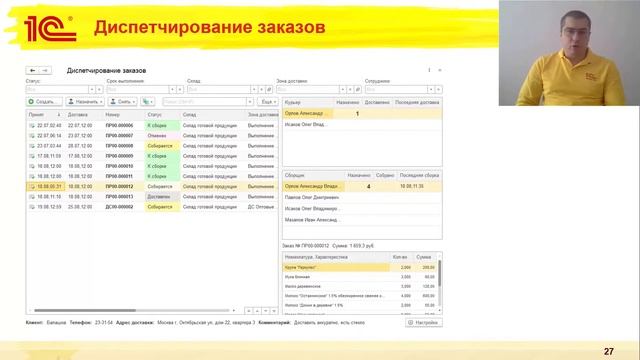Clear the Склад filter with the x button

261,89
